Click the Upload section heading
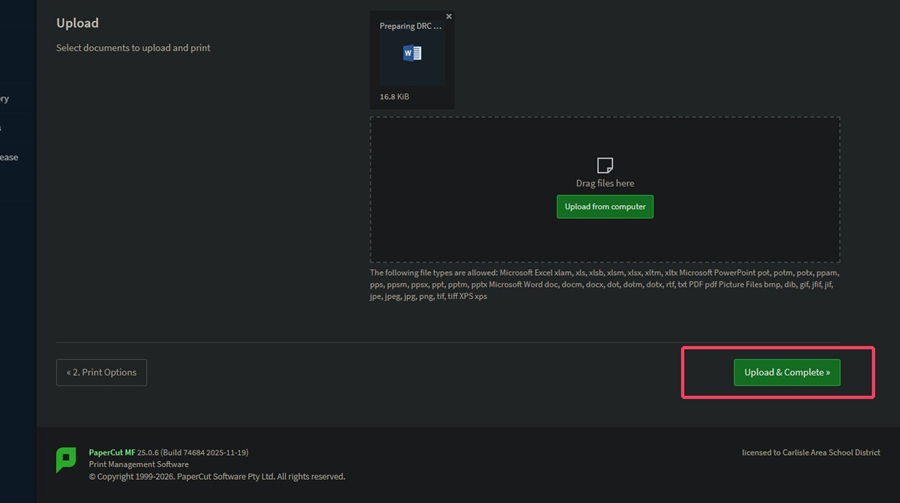900x503 pixels. (77, 23)
